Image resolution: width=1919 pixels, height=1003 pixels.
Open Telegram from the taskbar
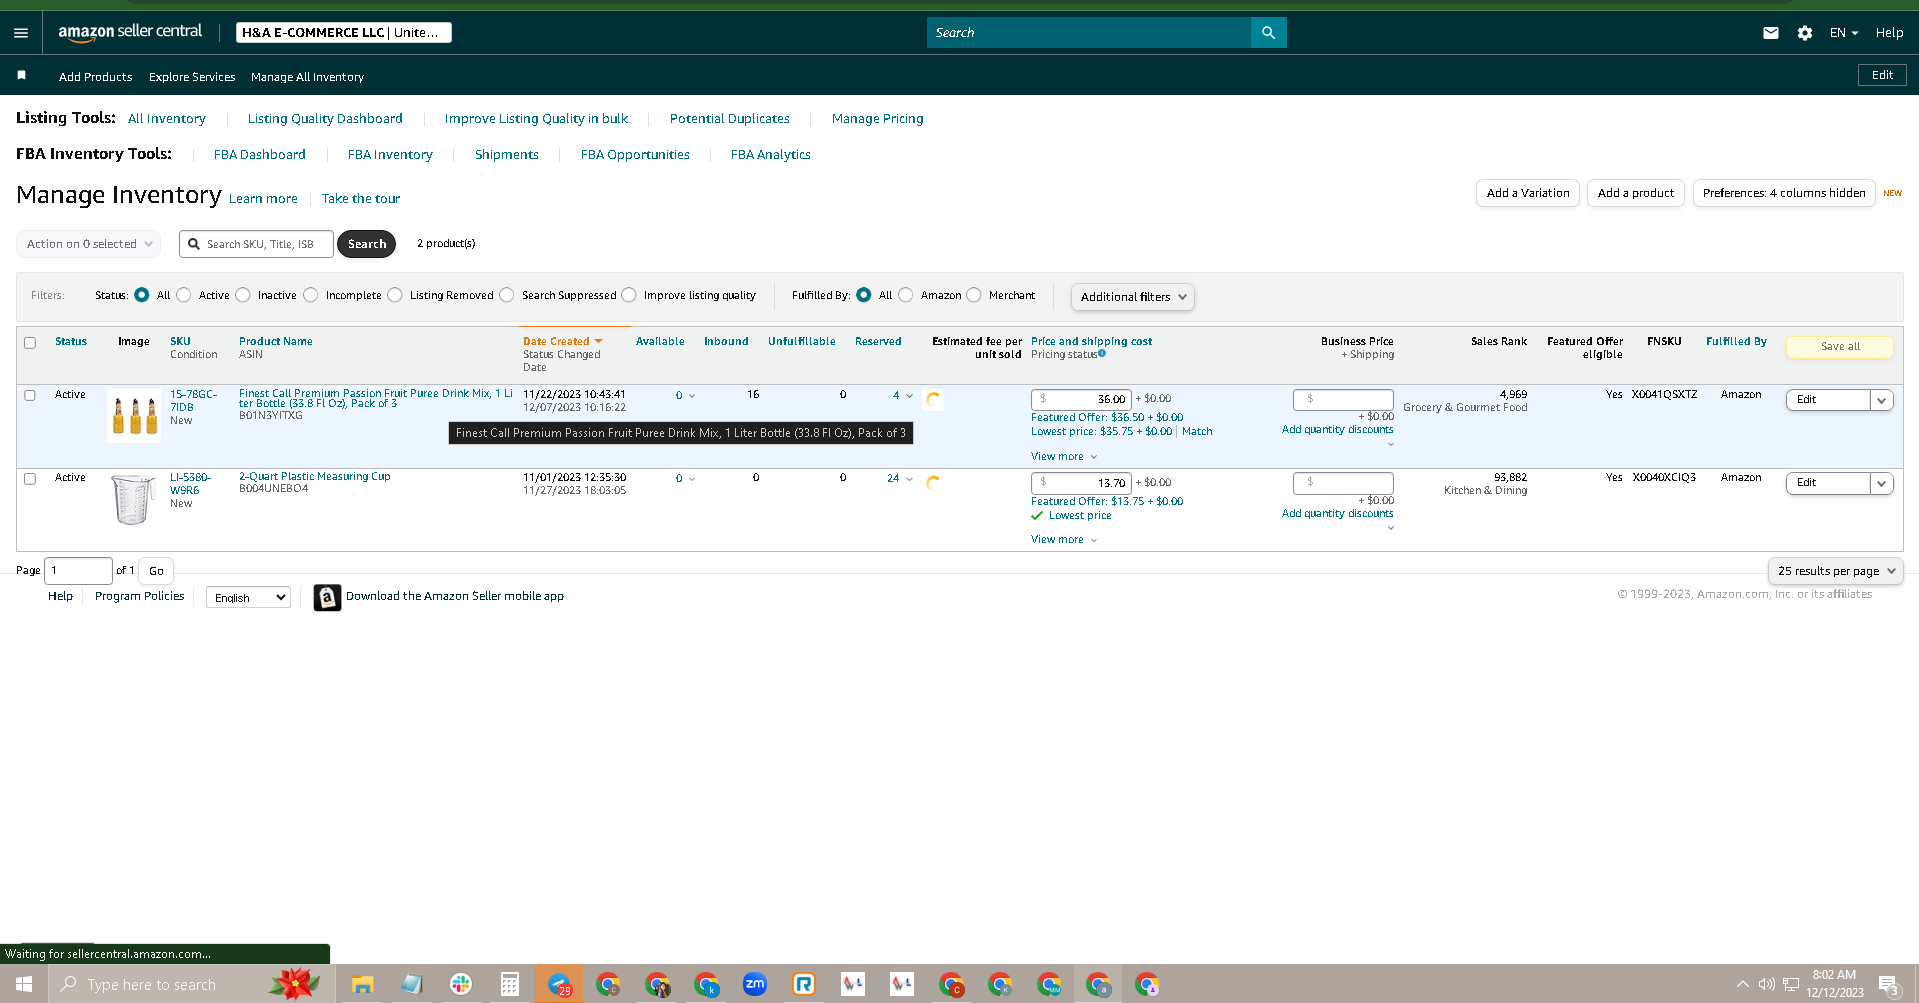[559, 985]
